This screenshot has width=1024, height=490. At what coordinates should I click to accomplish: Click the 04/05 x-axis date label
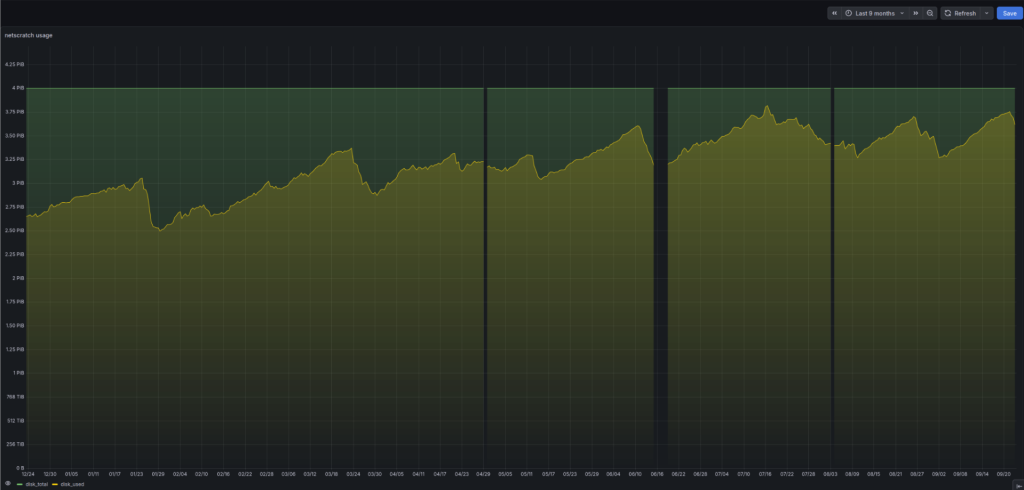point(396,474)
